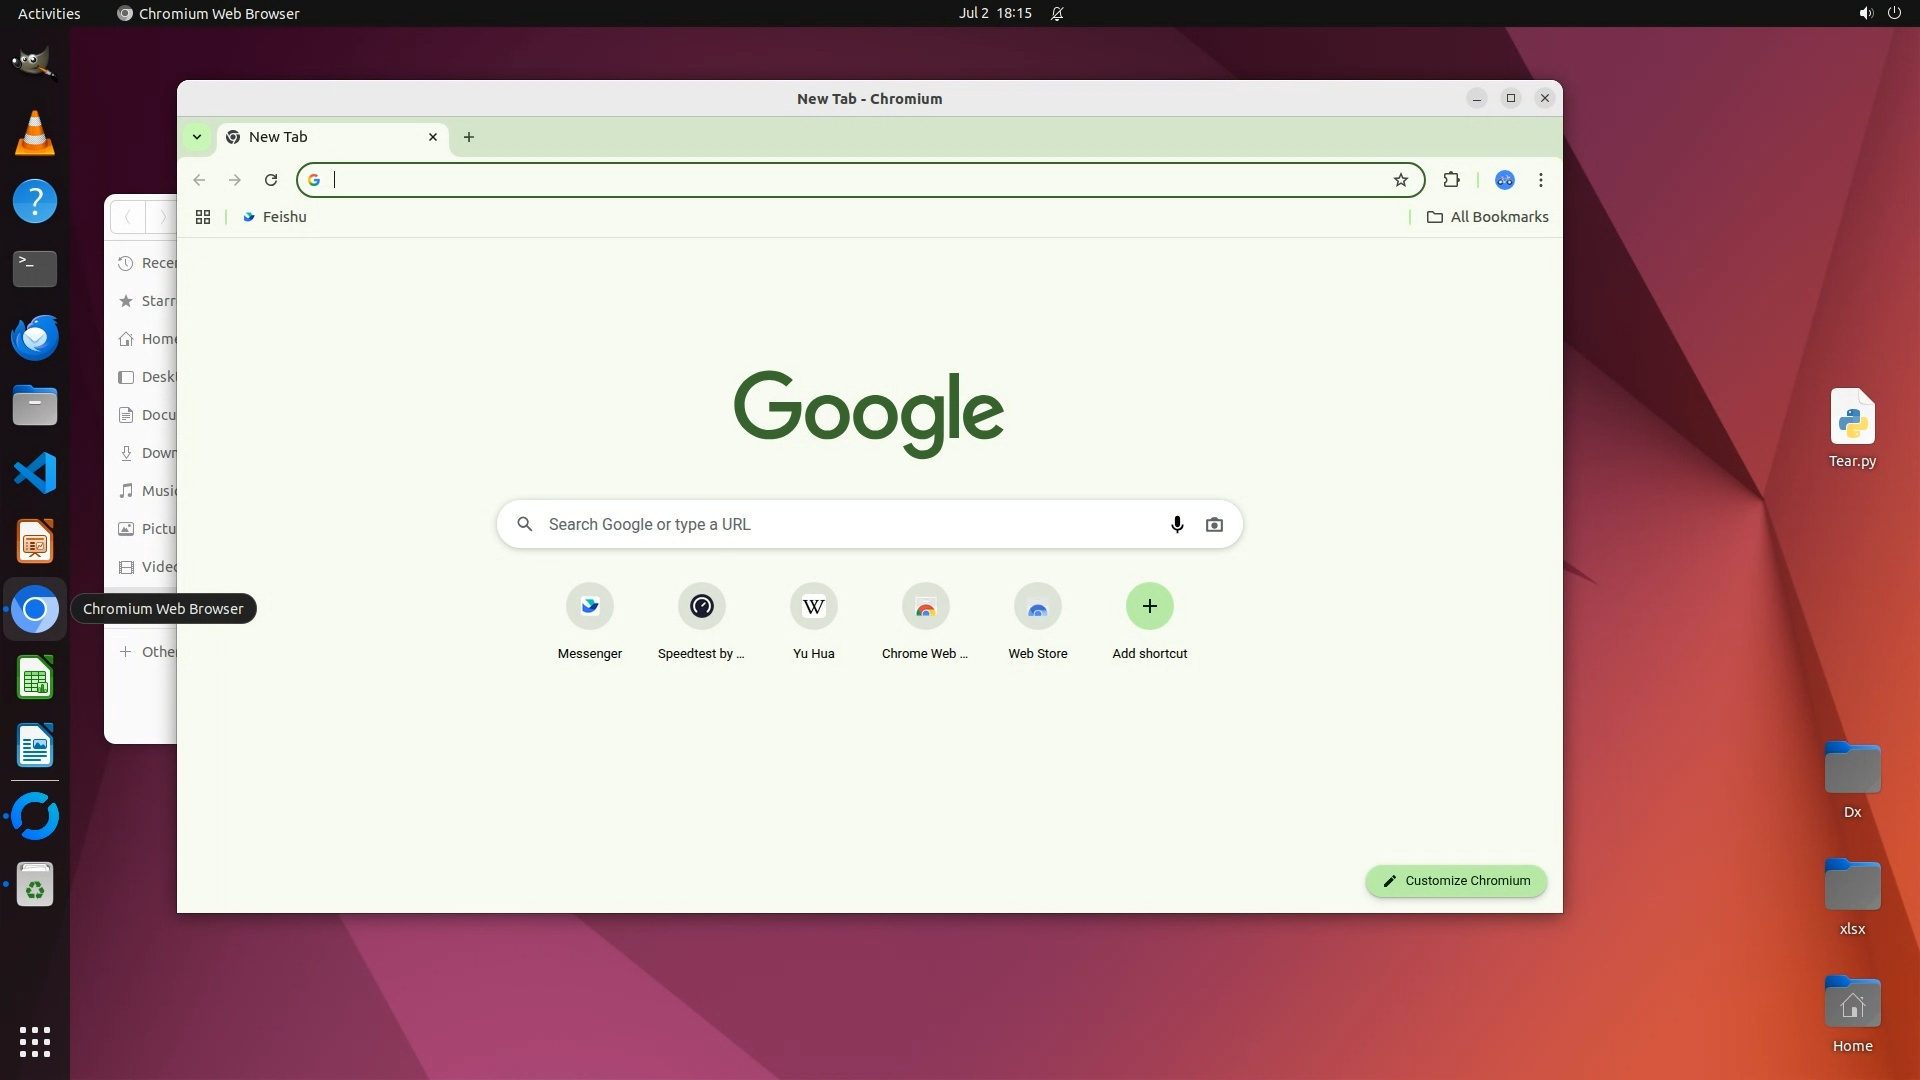Click the search by image camera icon

(1214, 524)
